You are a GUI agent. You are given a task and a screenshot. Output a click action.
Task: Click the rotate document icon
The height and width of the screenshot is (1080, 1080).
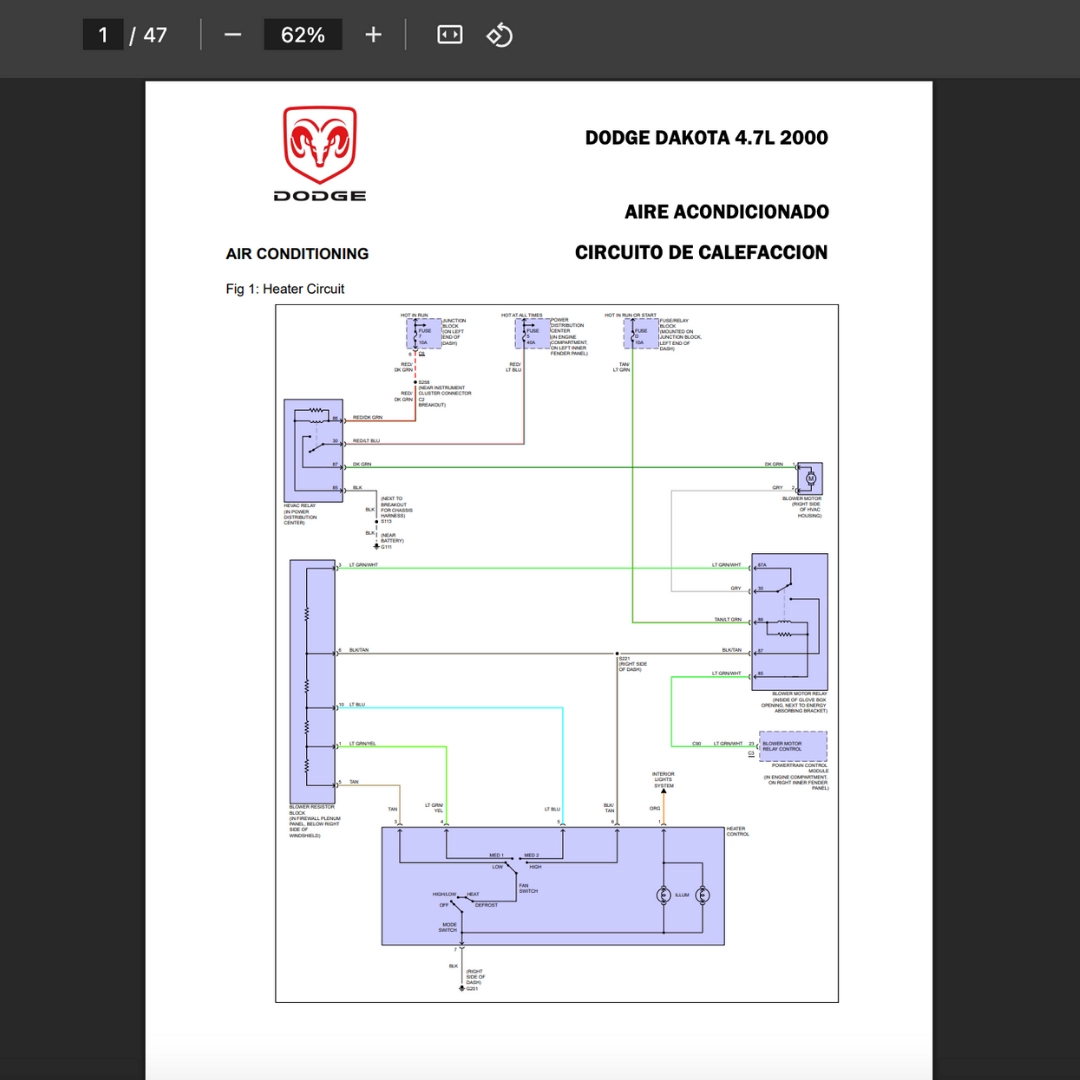pyautogui.click(x=499, y=35)
